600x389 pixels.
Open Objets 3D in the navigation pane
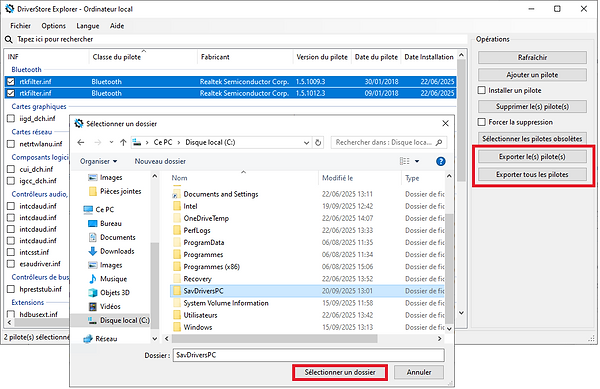coord(114,293)
